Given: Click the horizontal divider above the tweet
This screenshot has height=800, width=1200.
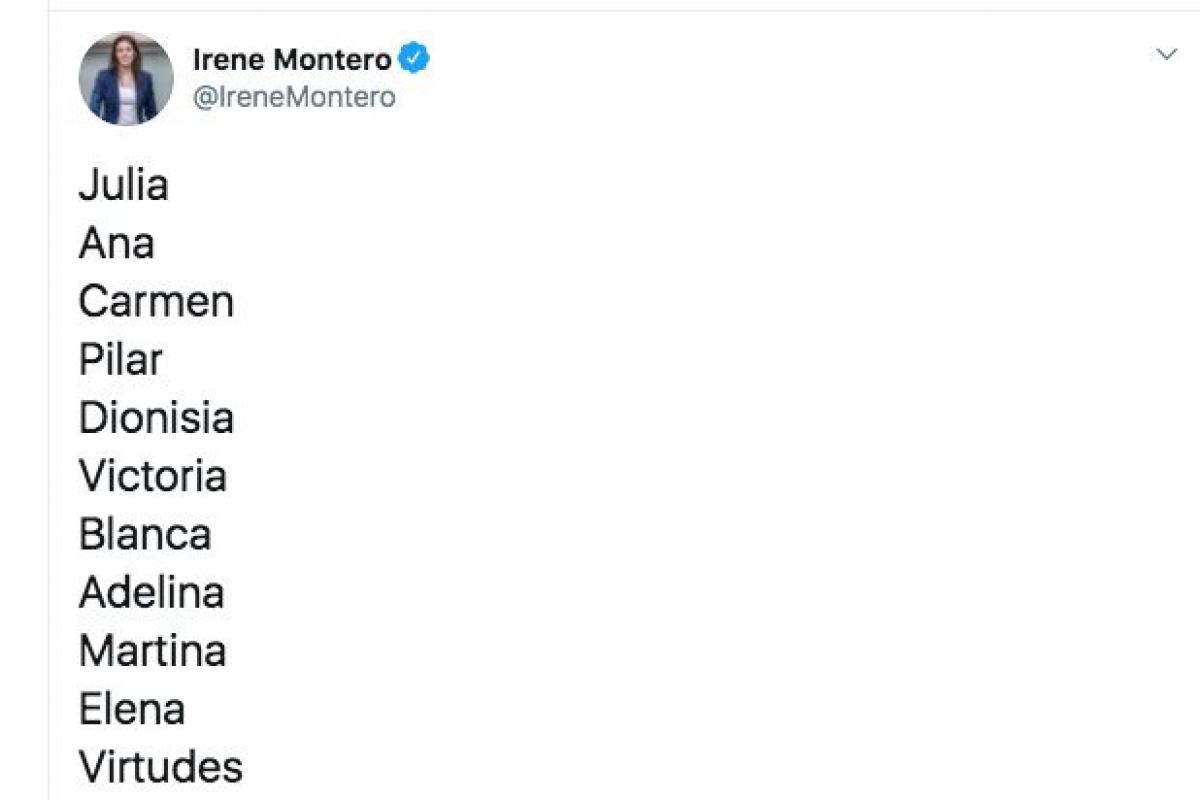Looking at the screenshot, I should point(600,11).
